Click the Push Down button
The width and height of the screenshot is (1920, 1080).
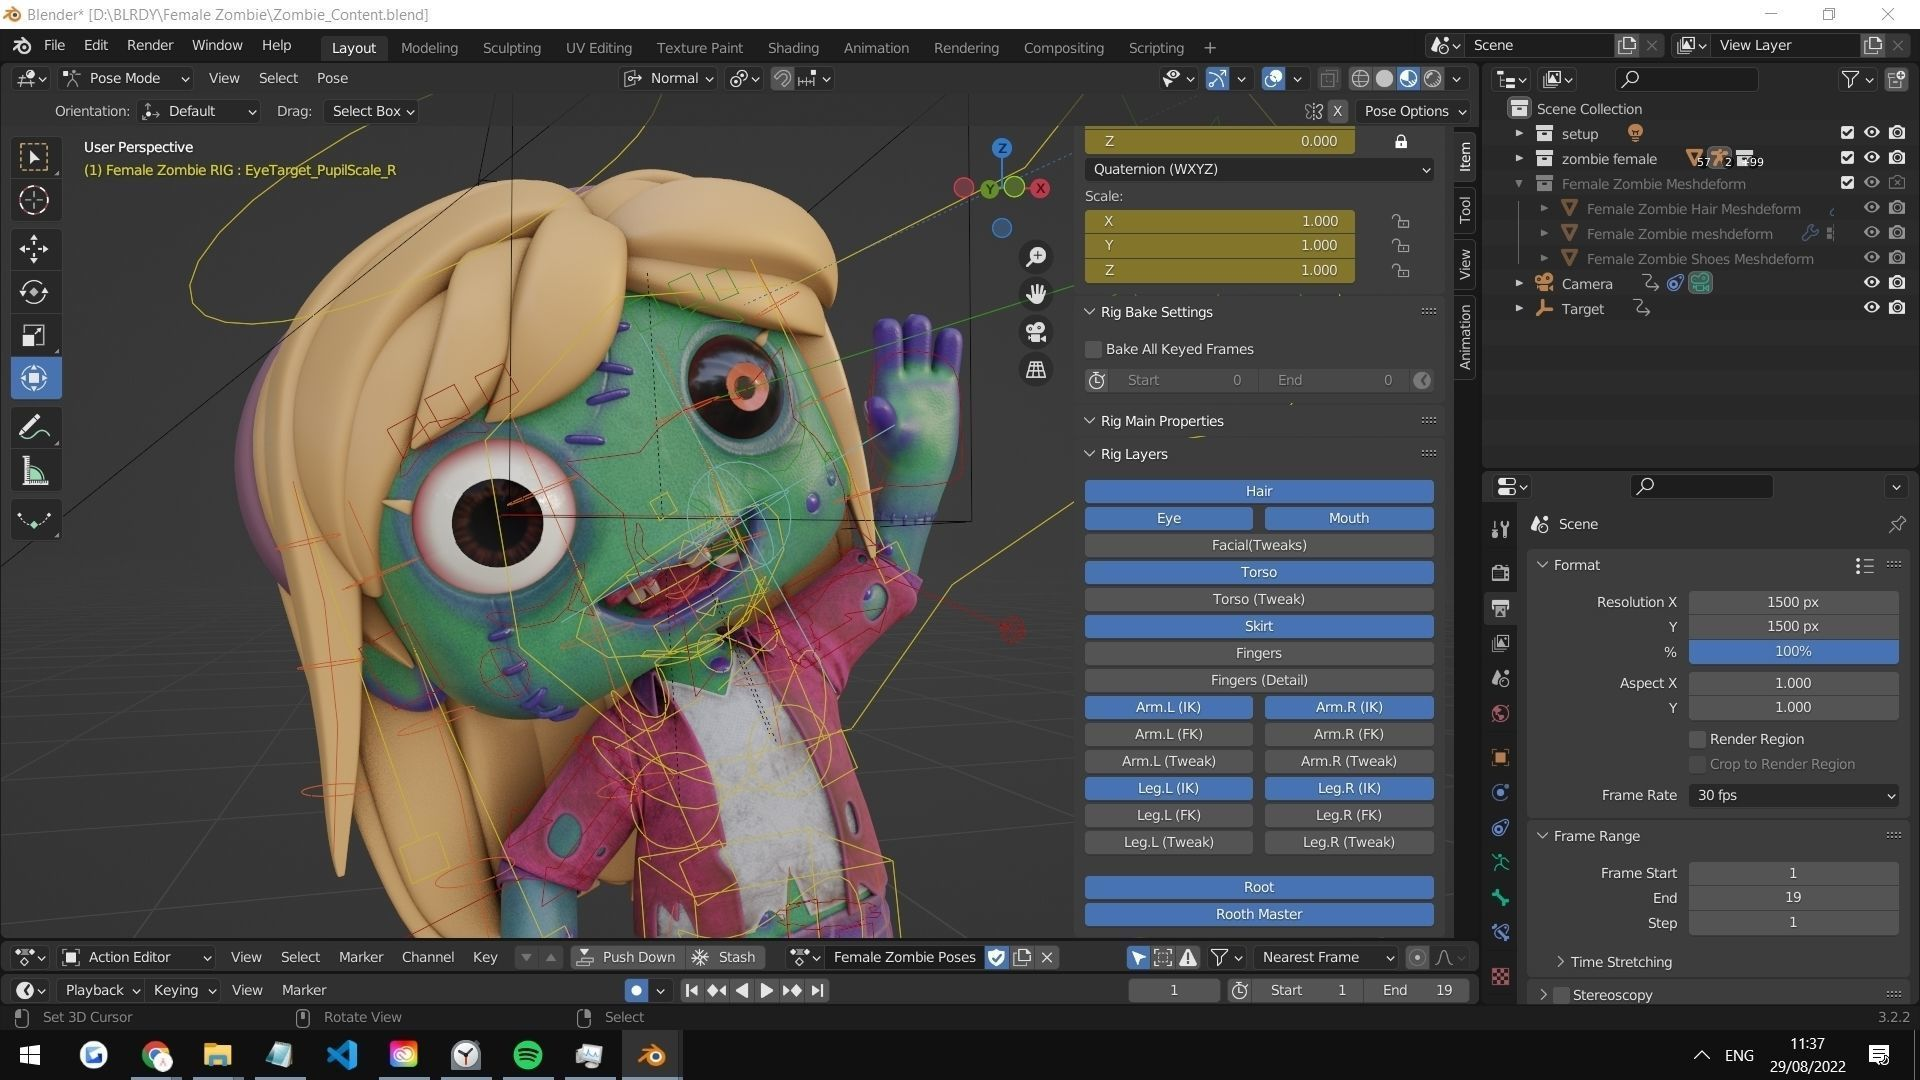pyautogui.click(x=627, y=957)
